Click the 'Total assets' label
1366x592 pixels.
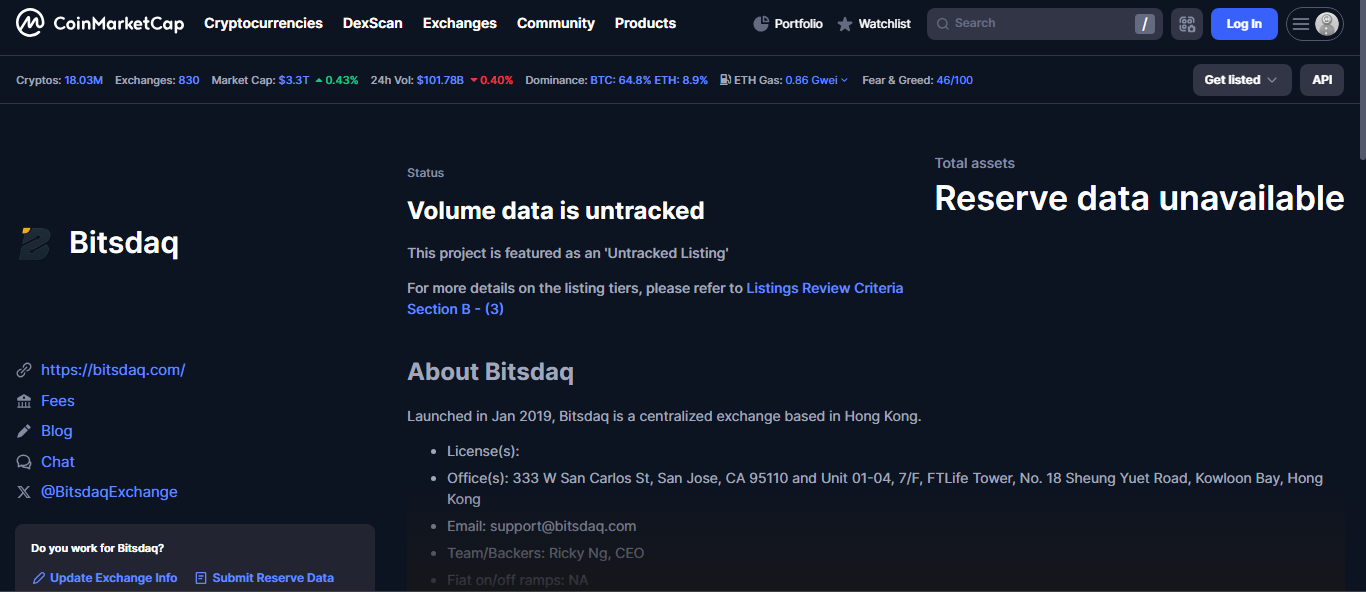(975, 163)
